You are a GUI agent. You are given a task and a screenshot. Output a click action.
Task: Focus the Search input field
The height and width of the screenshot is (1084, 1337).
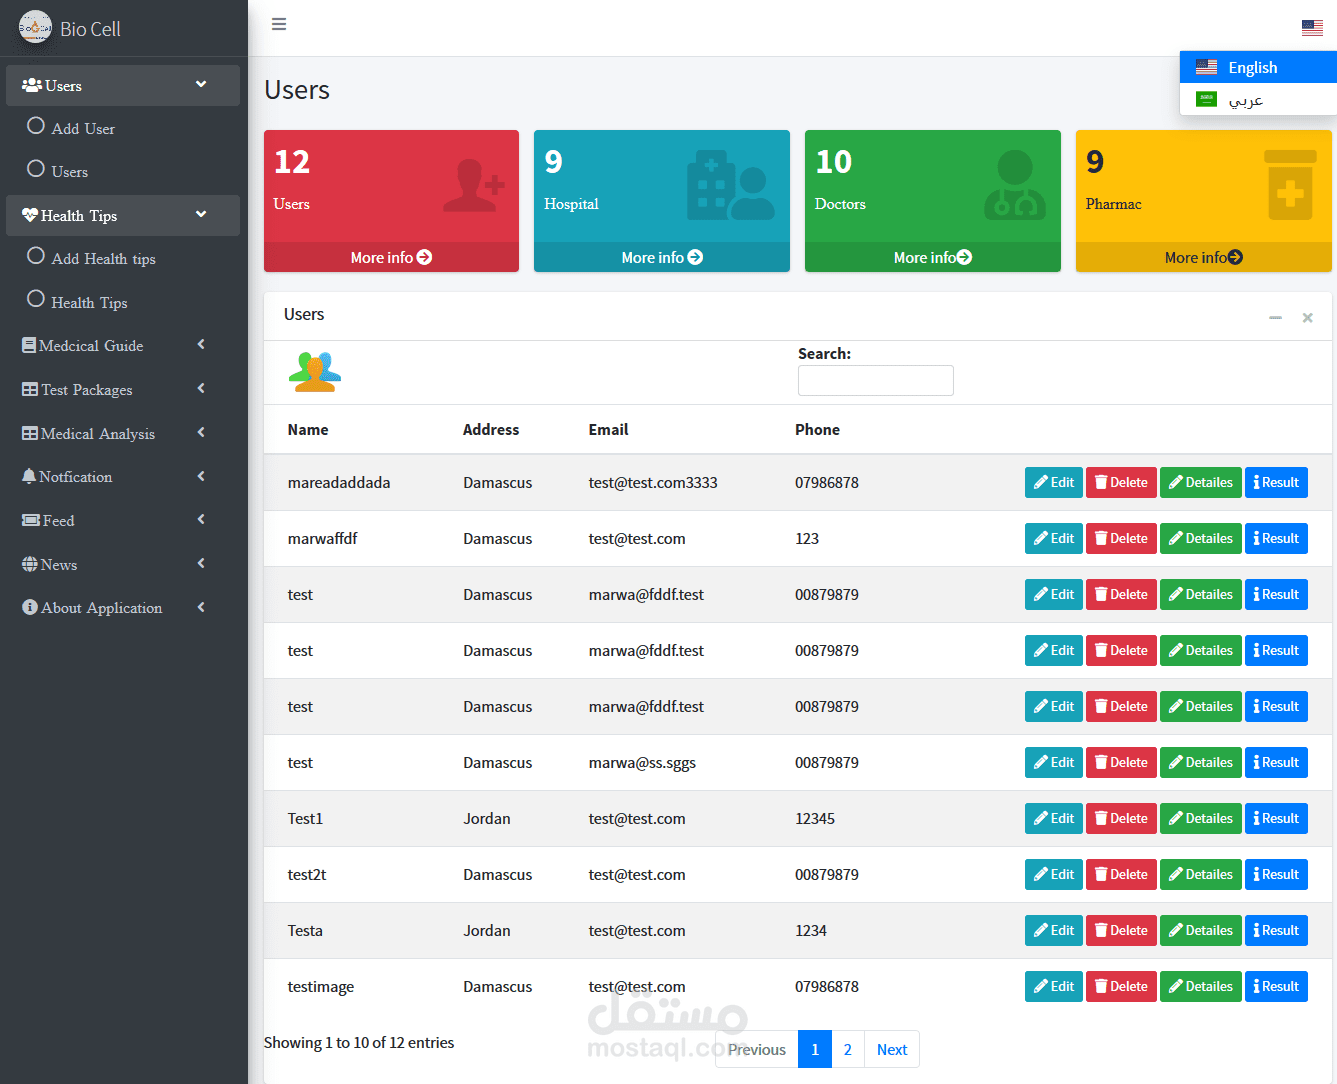click(x=876, y=380)
